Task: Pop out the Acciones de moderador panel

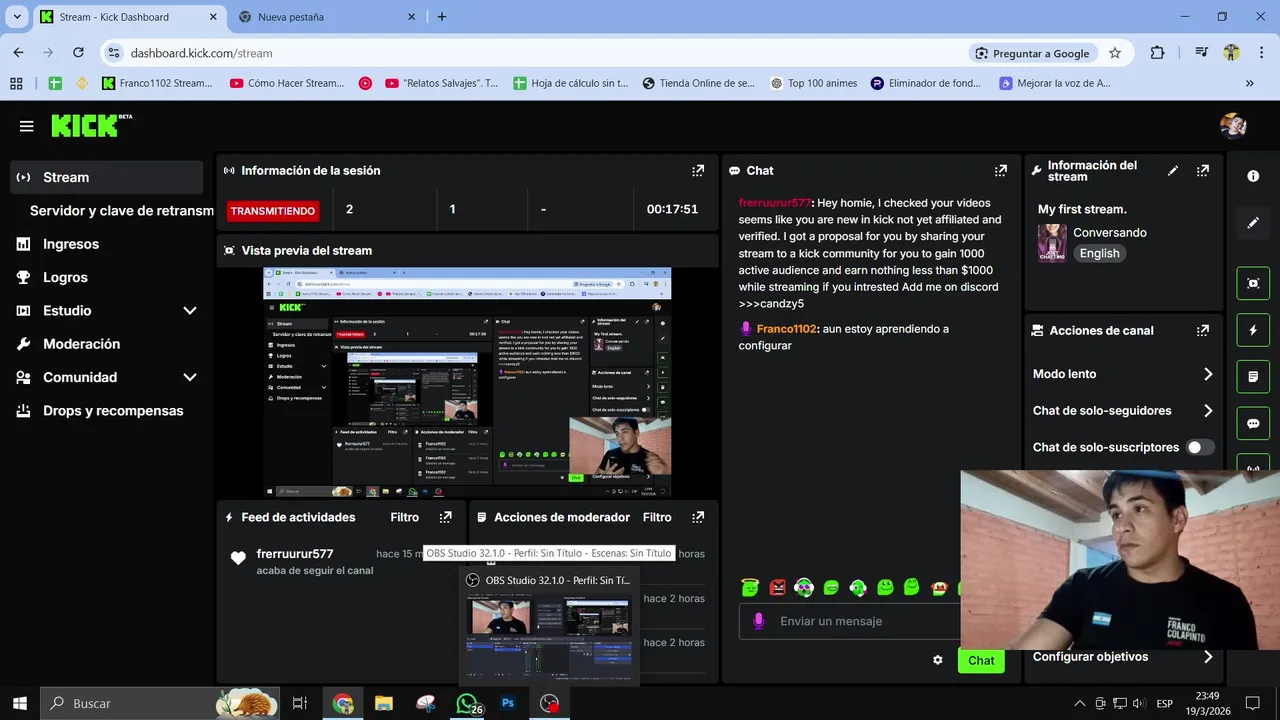Action: pos(698,517)
